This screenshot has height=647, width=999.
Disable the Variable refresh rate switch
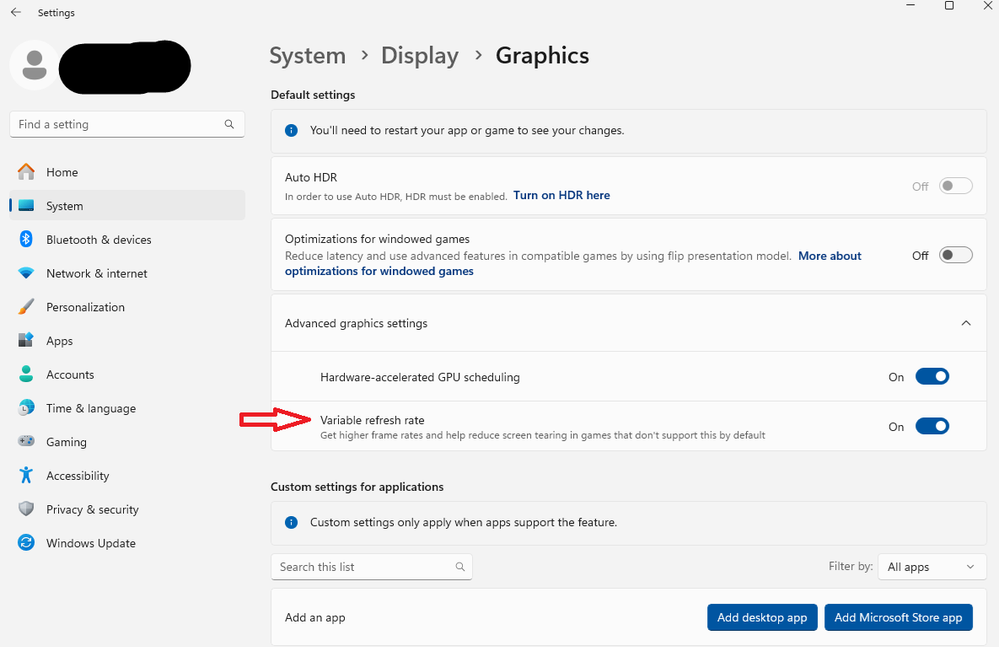pyautogui.click(x=932, y=426)
